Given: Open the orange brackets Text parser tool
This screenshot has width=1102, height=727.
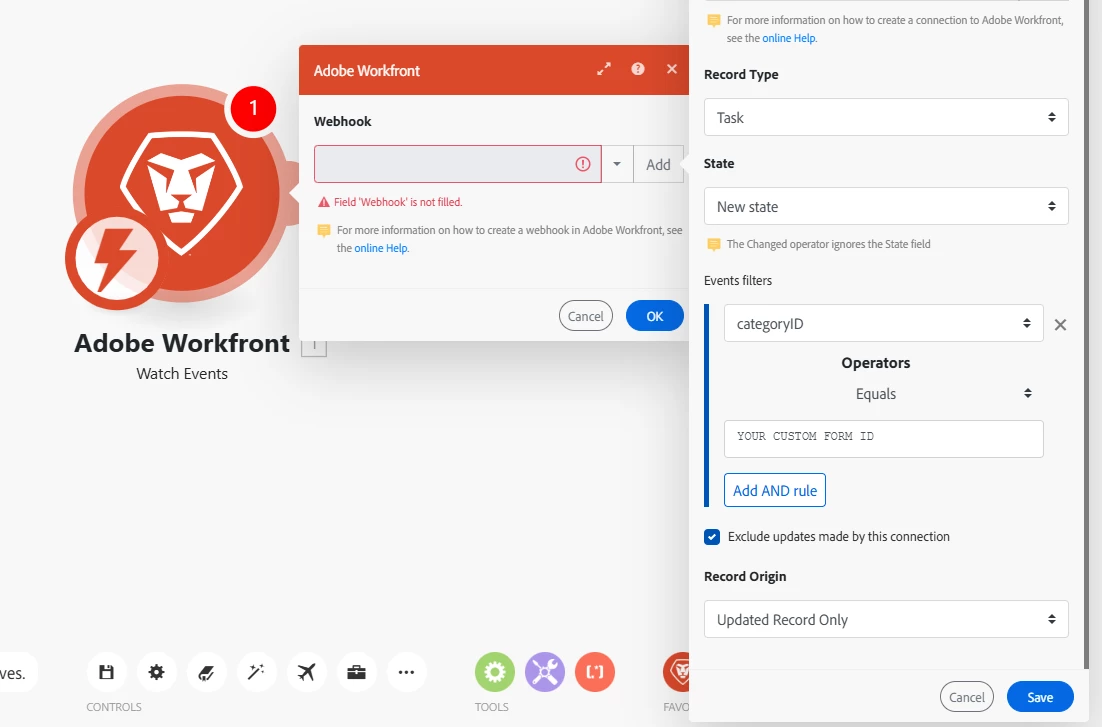Looking at the screenshot, I should (595, 672).
